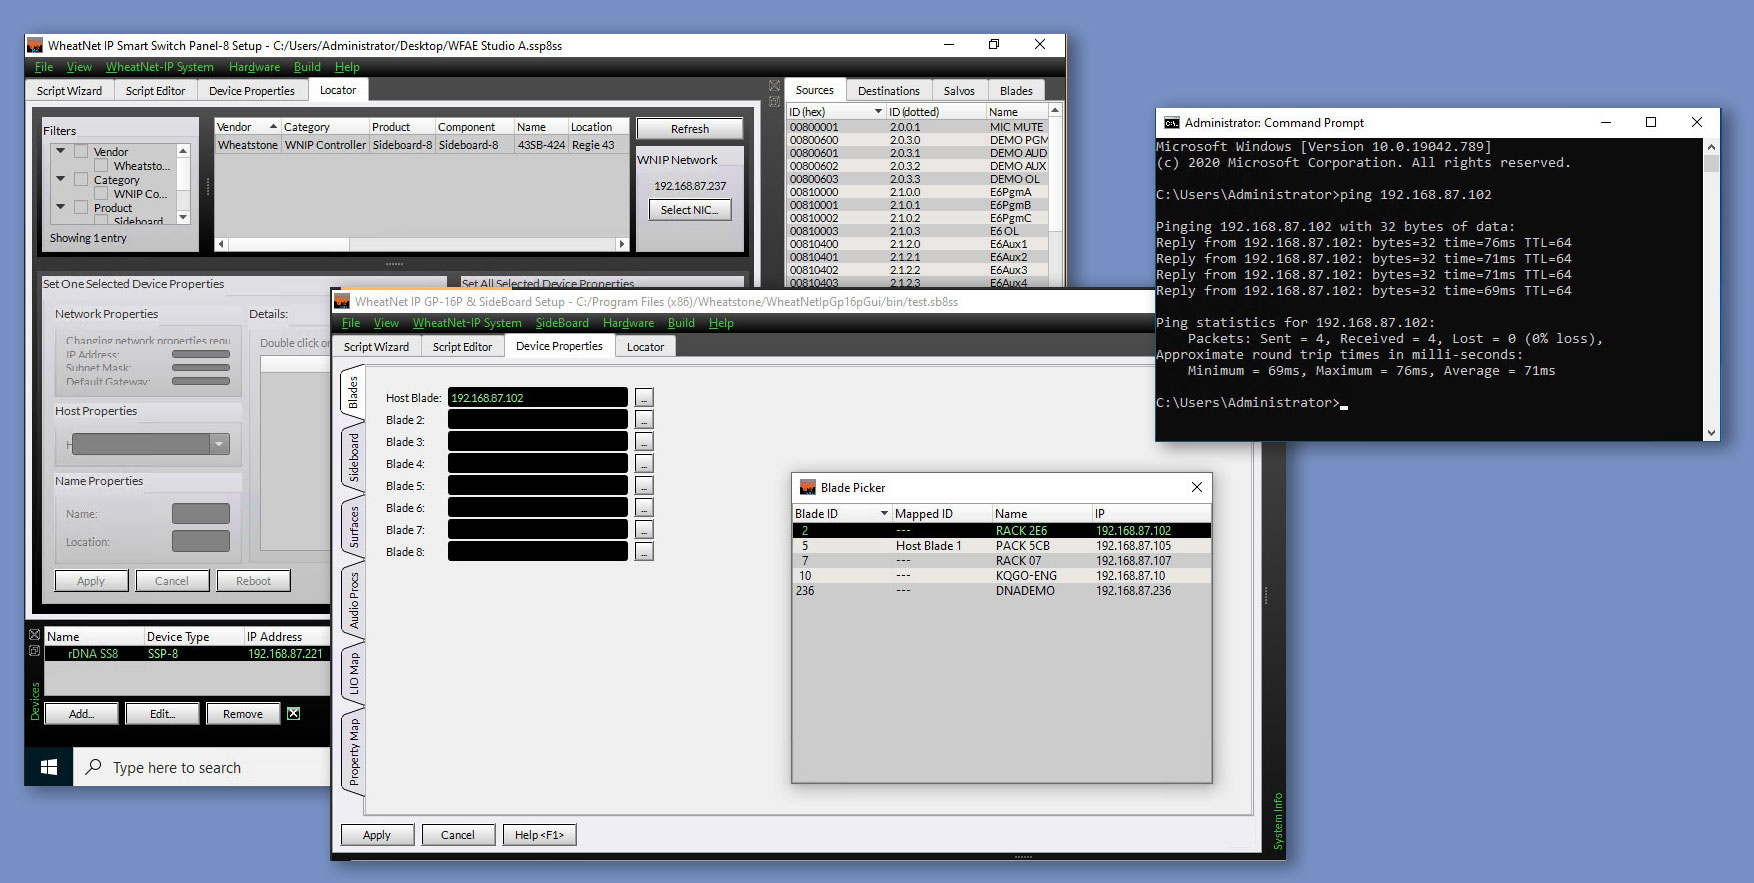Screen dimensions: 1754x883
Task: Click the ID (hex) column sort arrow
Action: coord(878,111)
